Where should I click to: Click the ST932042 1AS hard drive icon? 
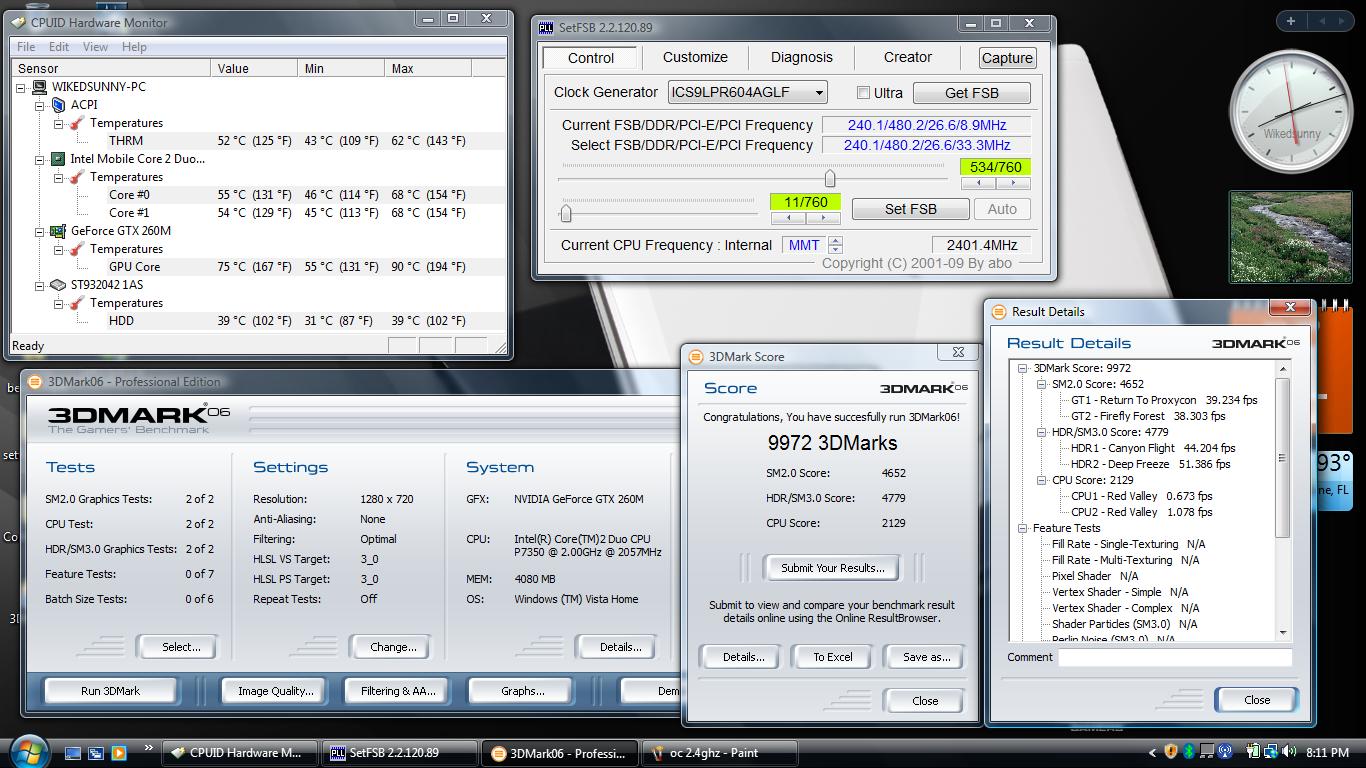pyautogui.click(x=58, y=285)
